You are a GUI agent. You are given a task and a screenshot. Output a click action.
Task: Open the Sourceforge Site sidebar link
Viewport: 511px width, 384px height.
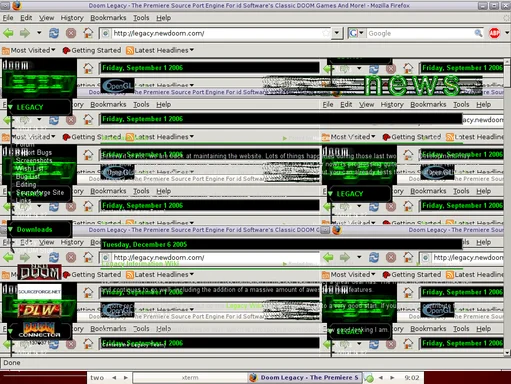coord(40,192)
